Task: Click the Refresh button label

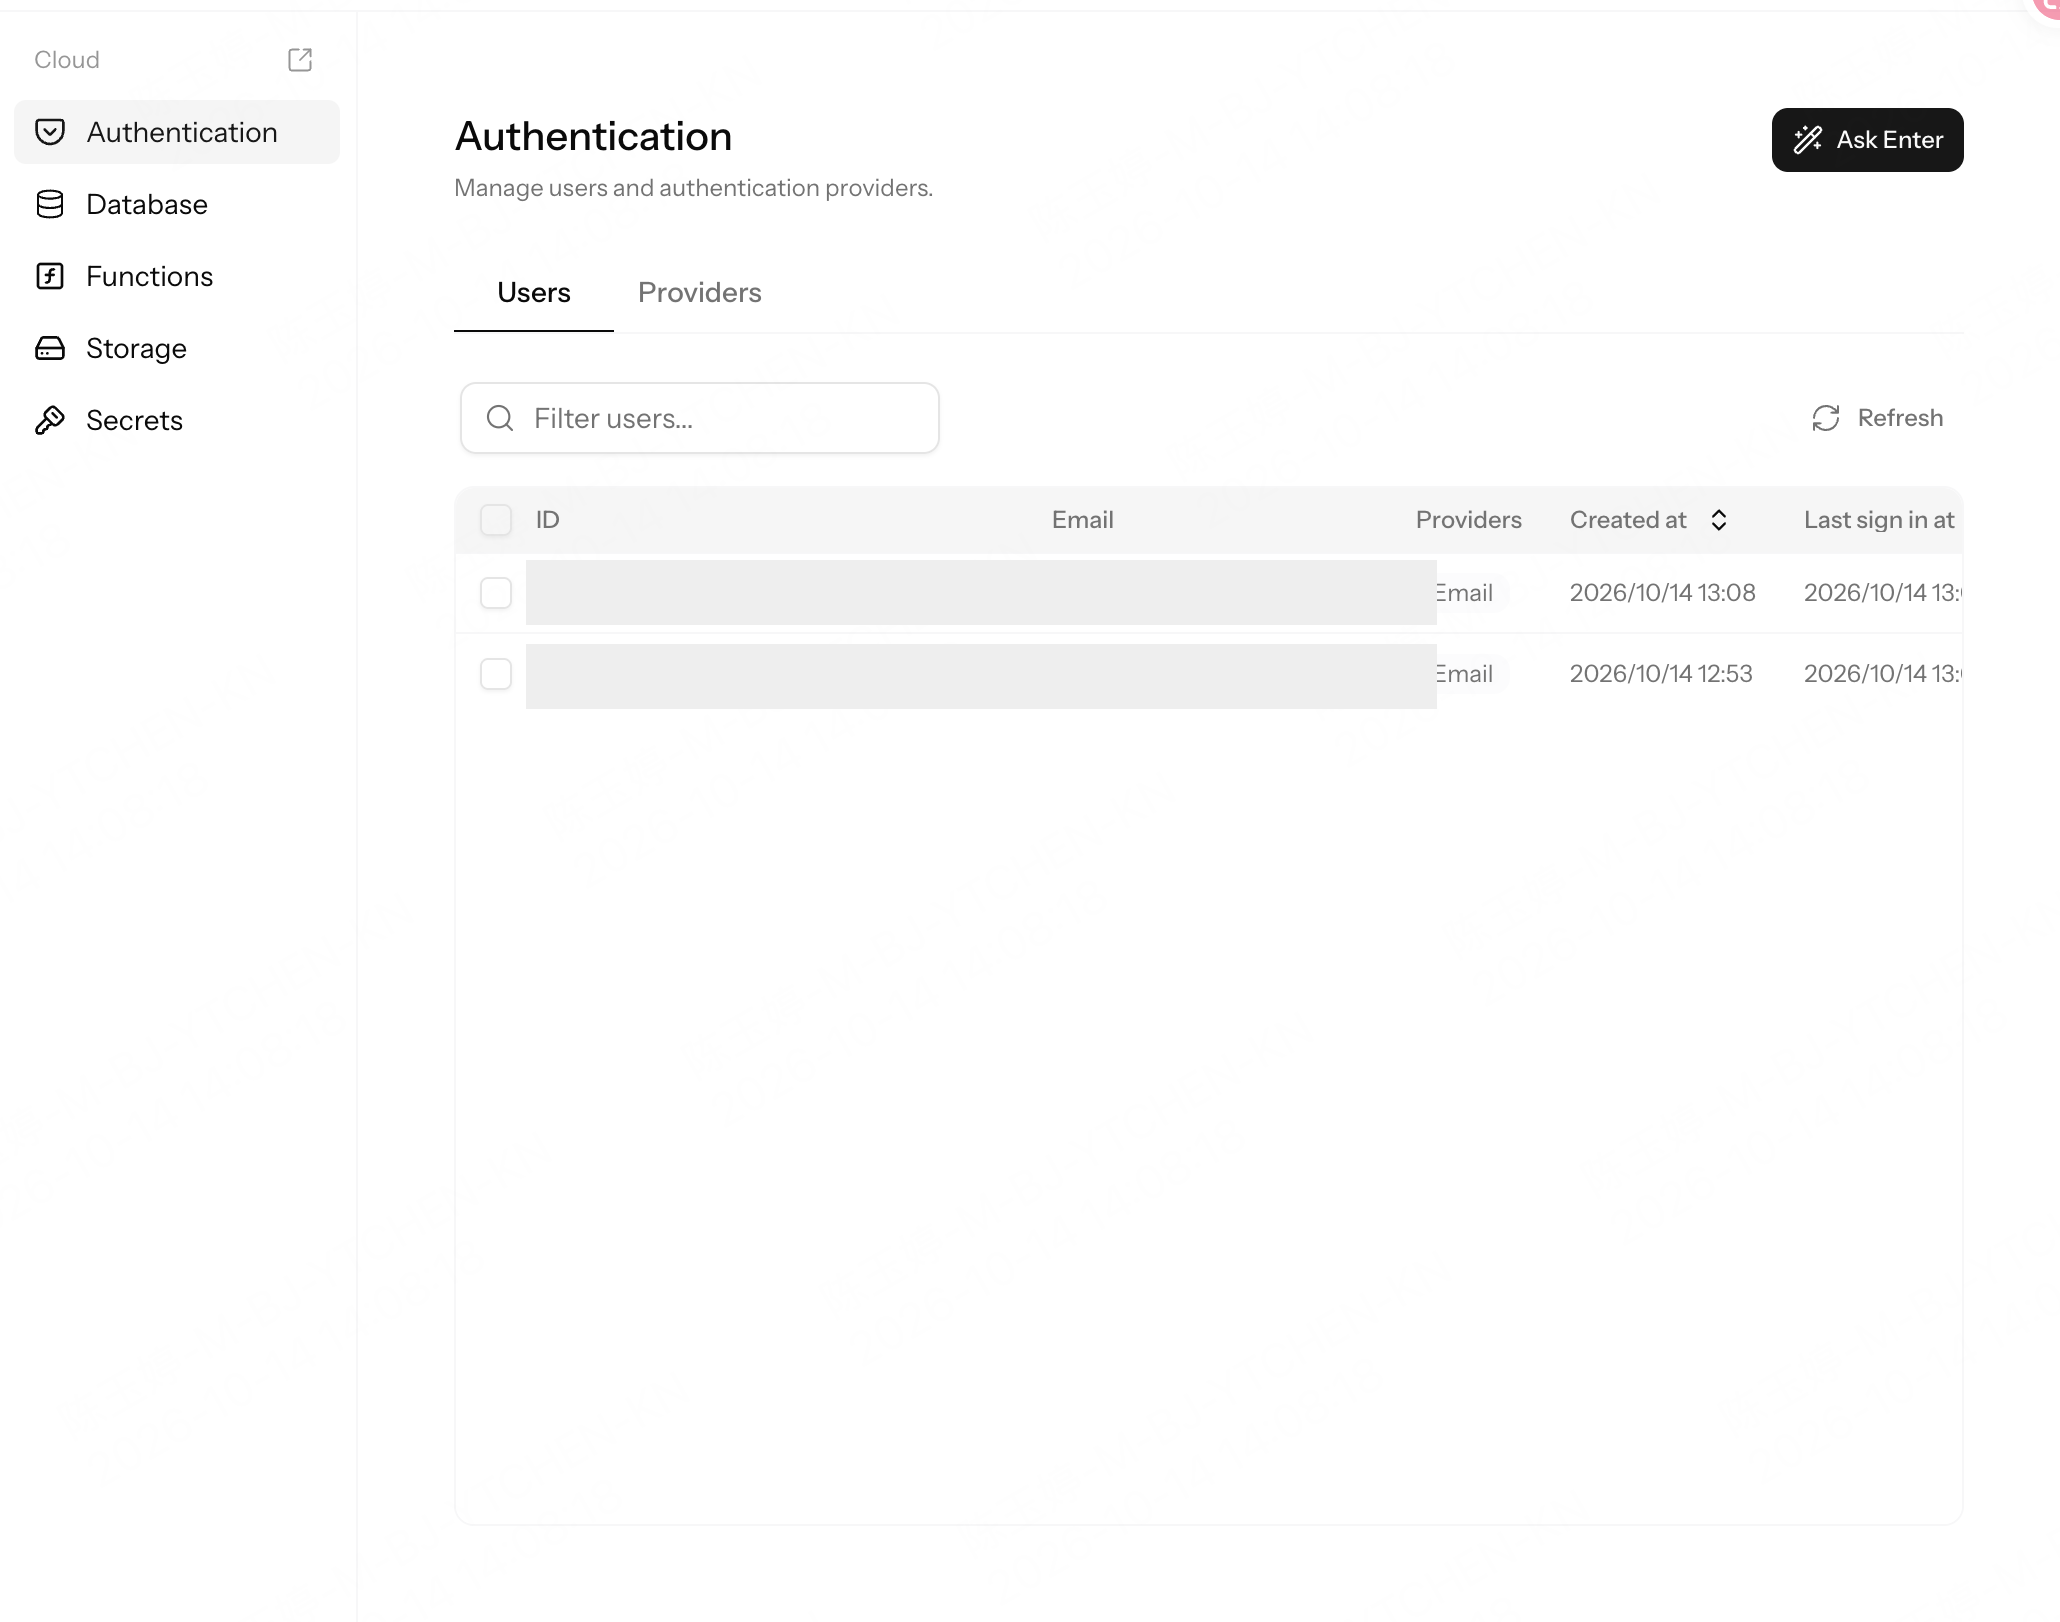Action: (1900, 418)
